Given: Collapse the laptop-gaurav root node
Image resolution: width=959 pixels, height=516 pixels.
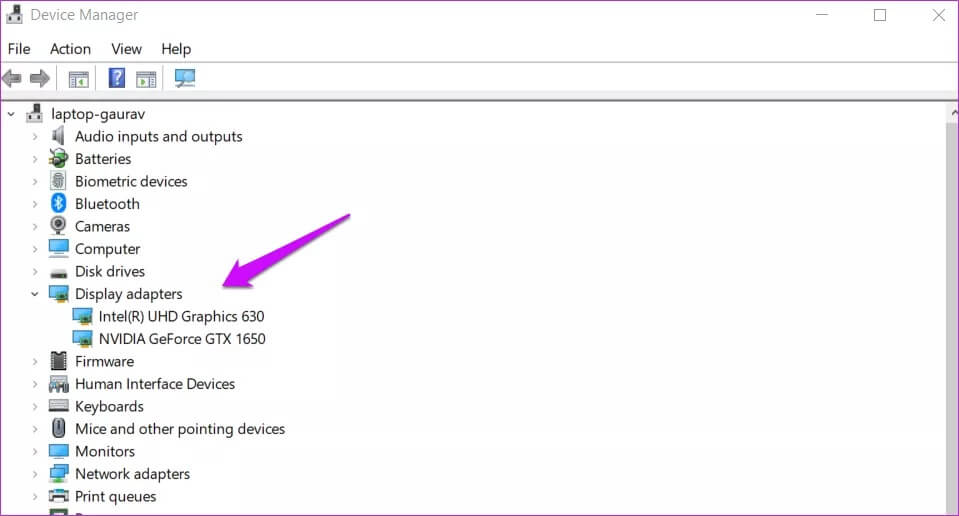Looking at the screenshot, I should coord(11,114).
